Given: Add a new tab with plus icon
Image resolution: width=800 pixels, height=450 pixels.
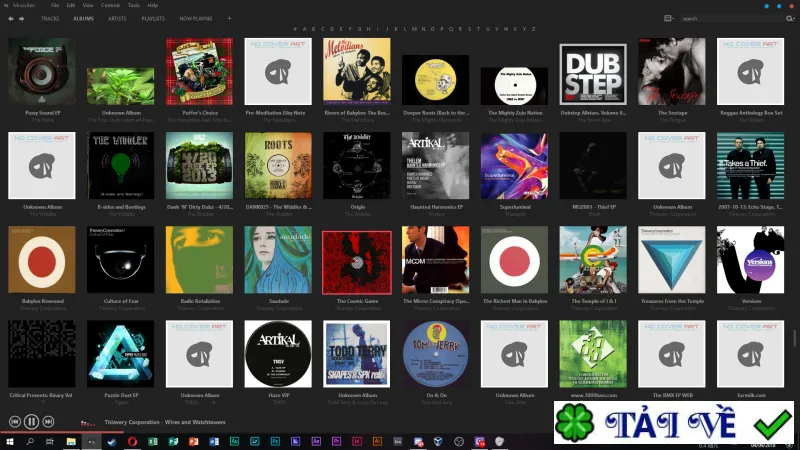Looking at the screenshot, I should (229, 18).
